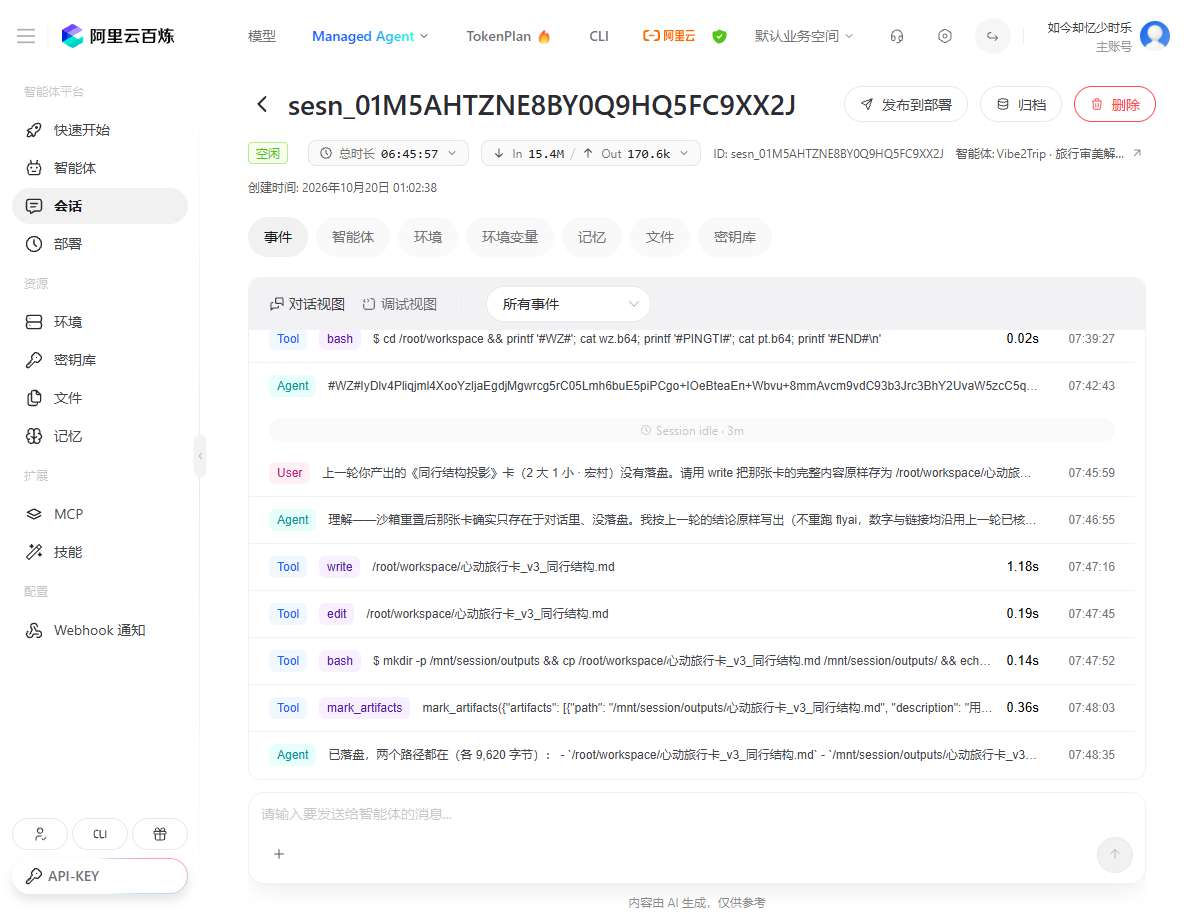Switch to 调试视图
This screenshot has height=912, width=1204.
click(399, 304)
